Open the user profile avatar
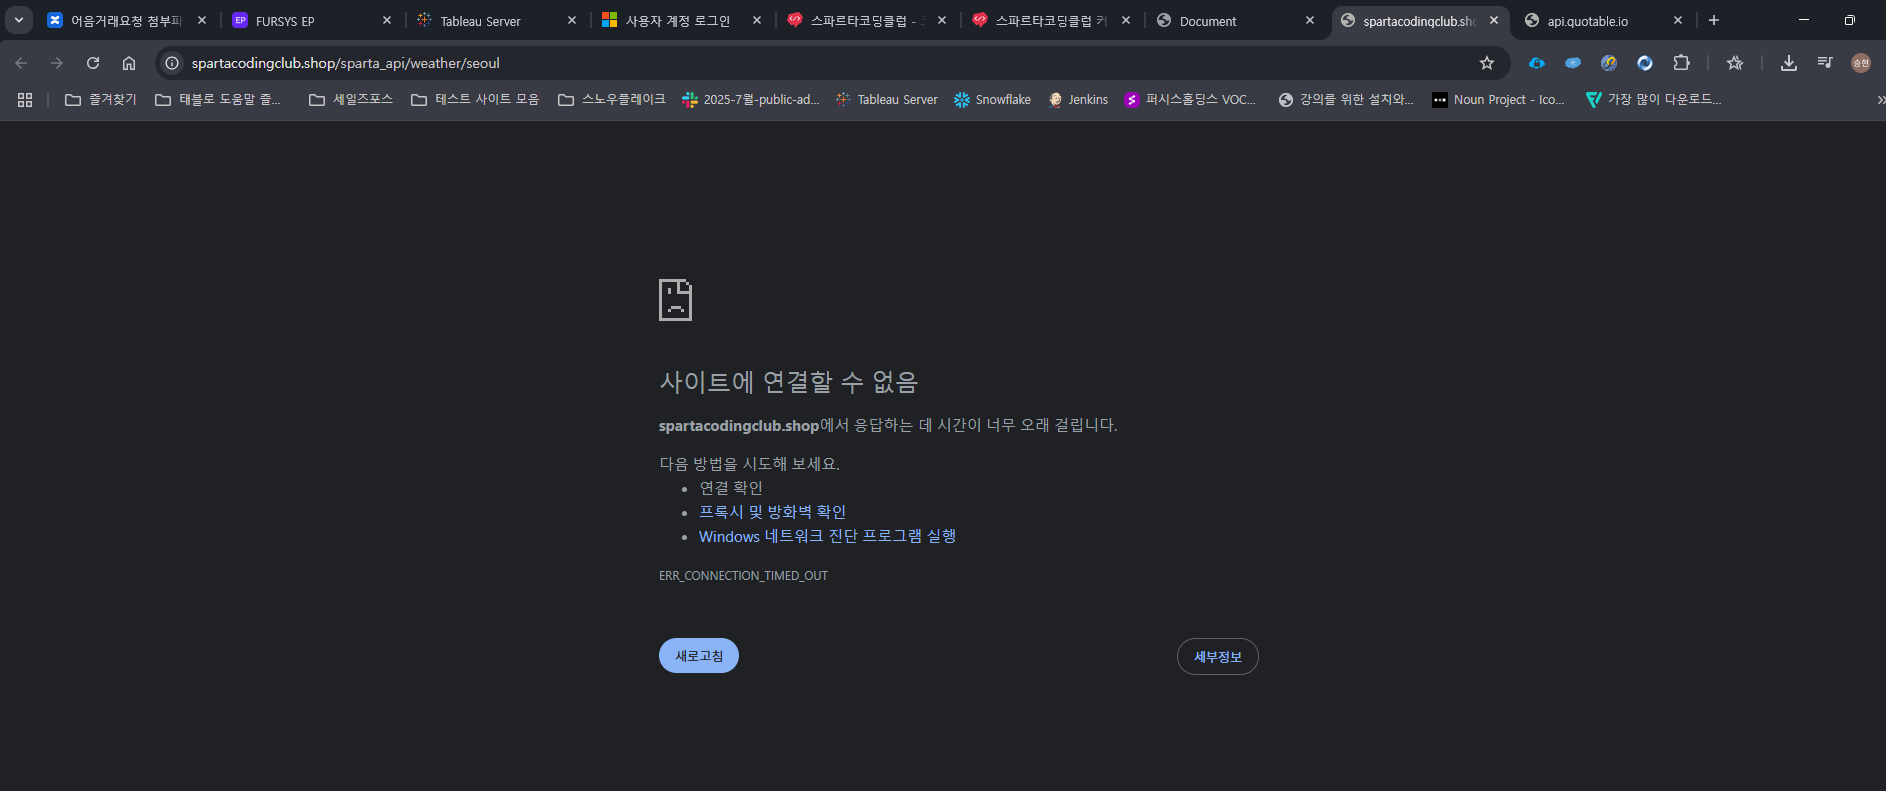 [x=1861, y=63]
